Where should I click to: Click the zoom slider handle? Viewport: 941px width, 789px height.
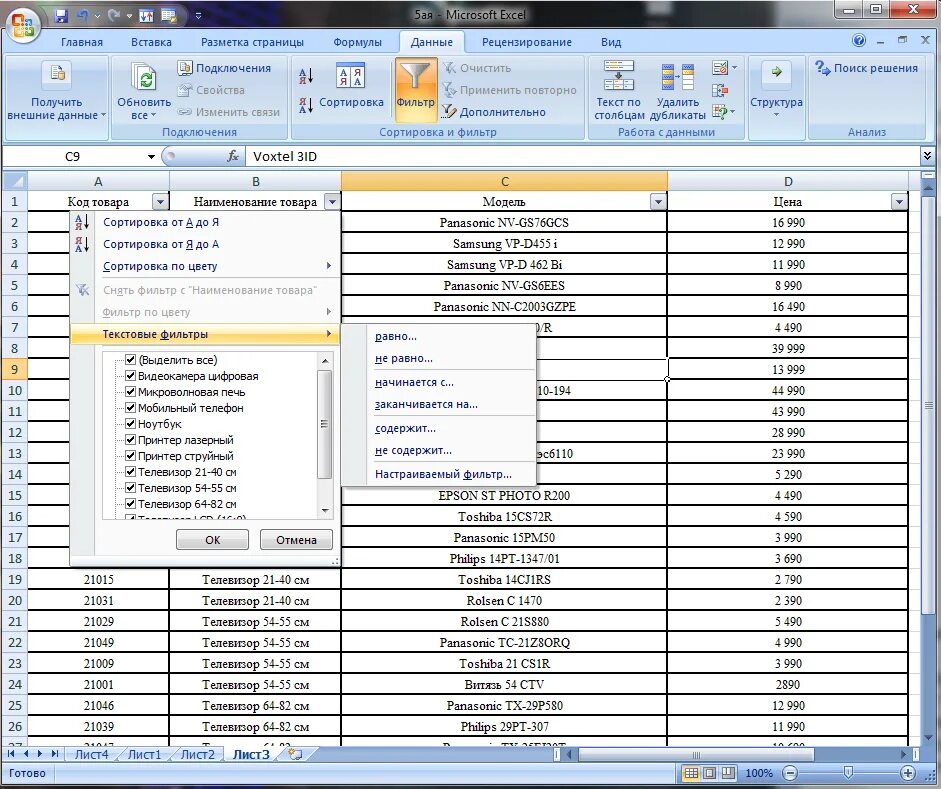pyautogui.click(x=848, y=773)
